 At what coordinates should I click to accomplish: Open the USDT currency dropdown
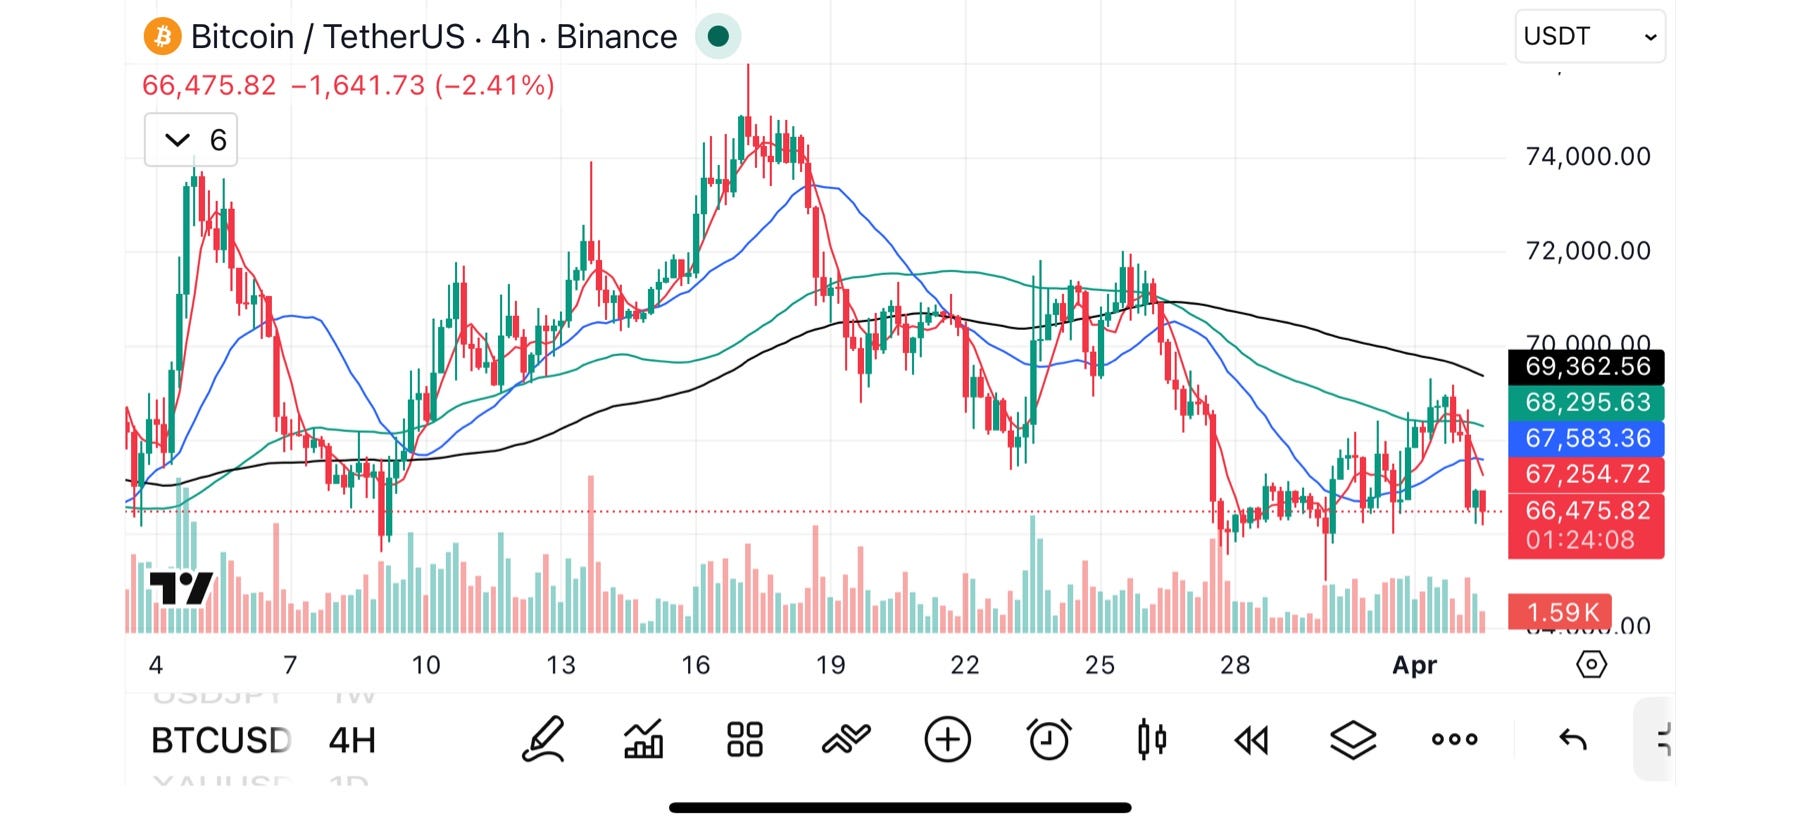pyautogui.click(x=1589, y=36)
